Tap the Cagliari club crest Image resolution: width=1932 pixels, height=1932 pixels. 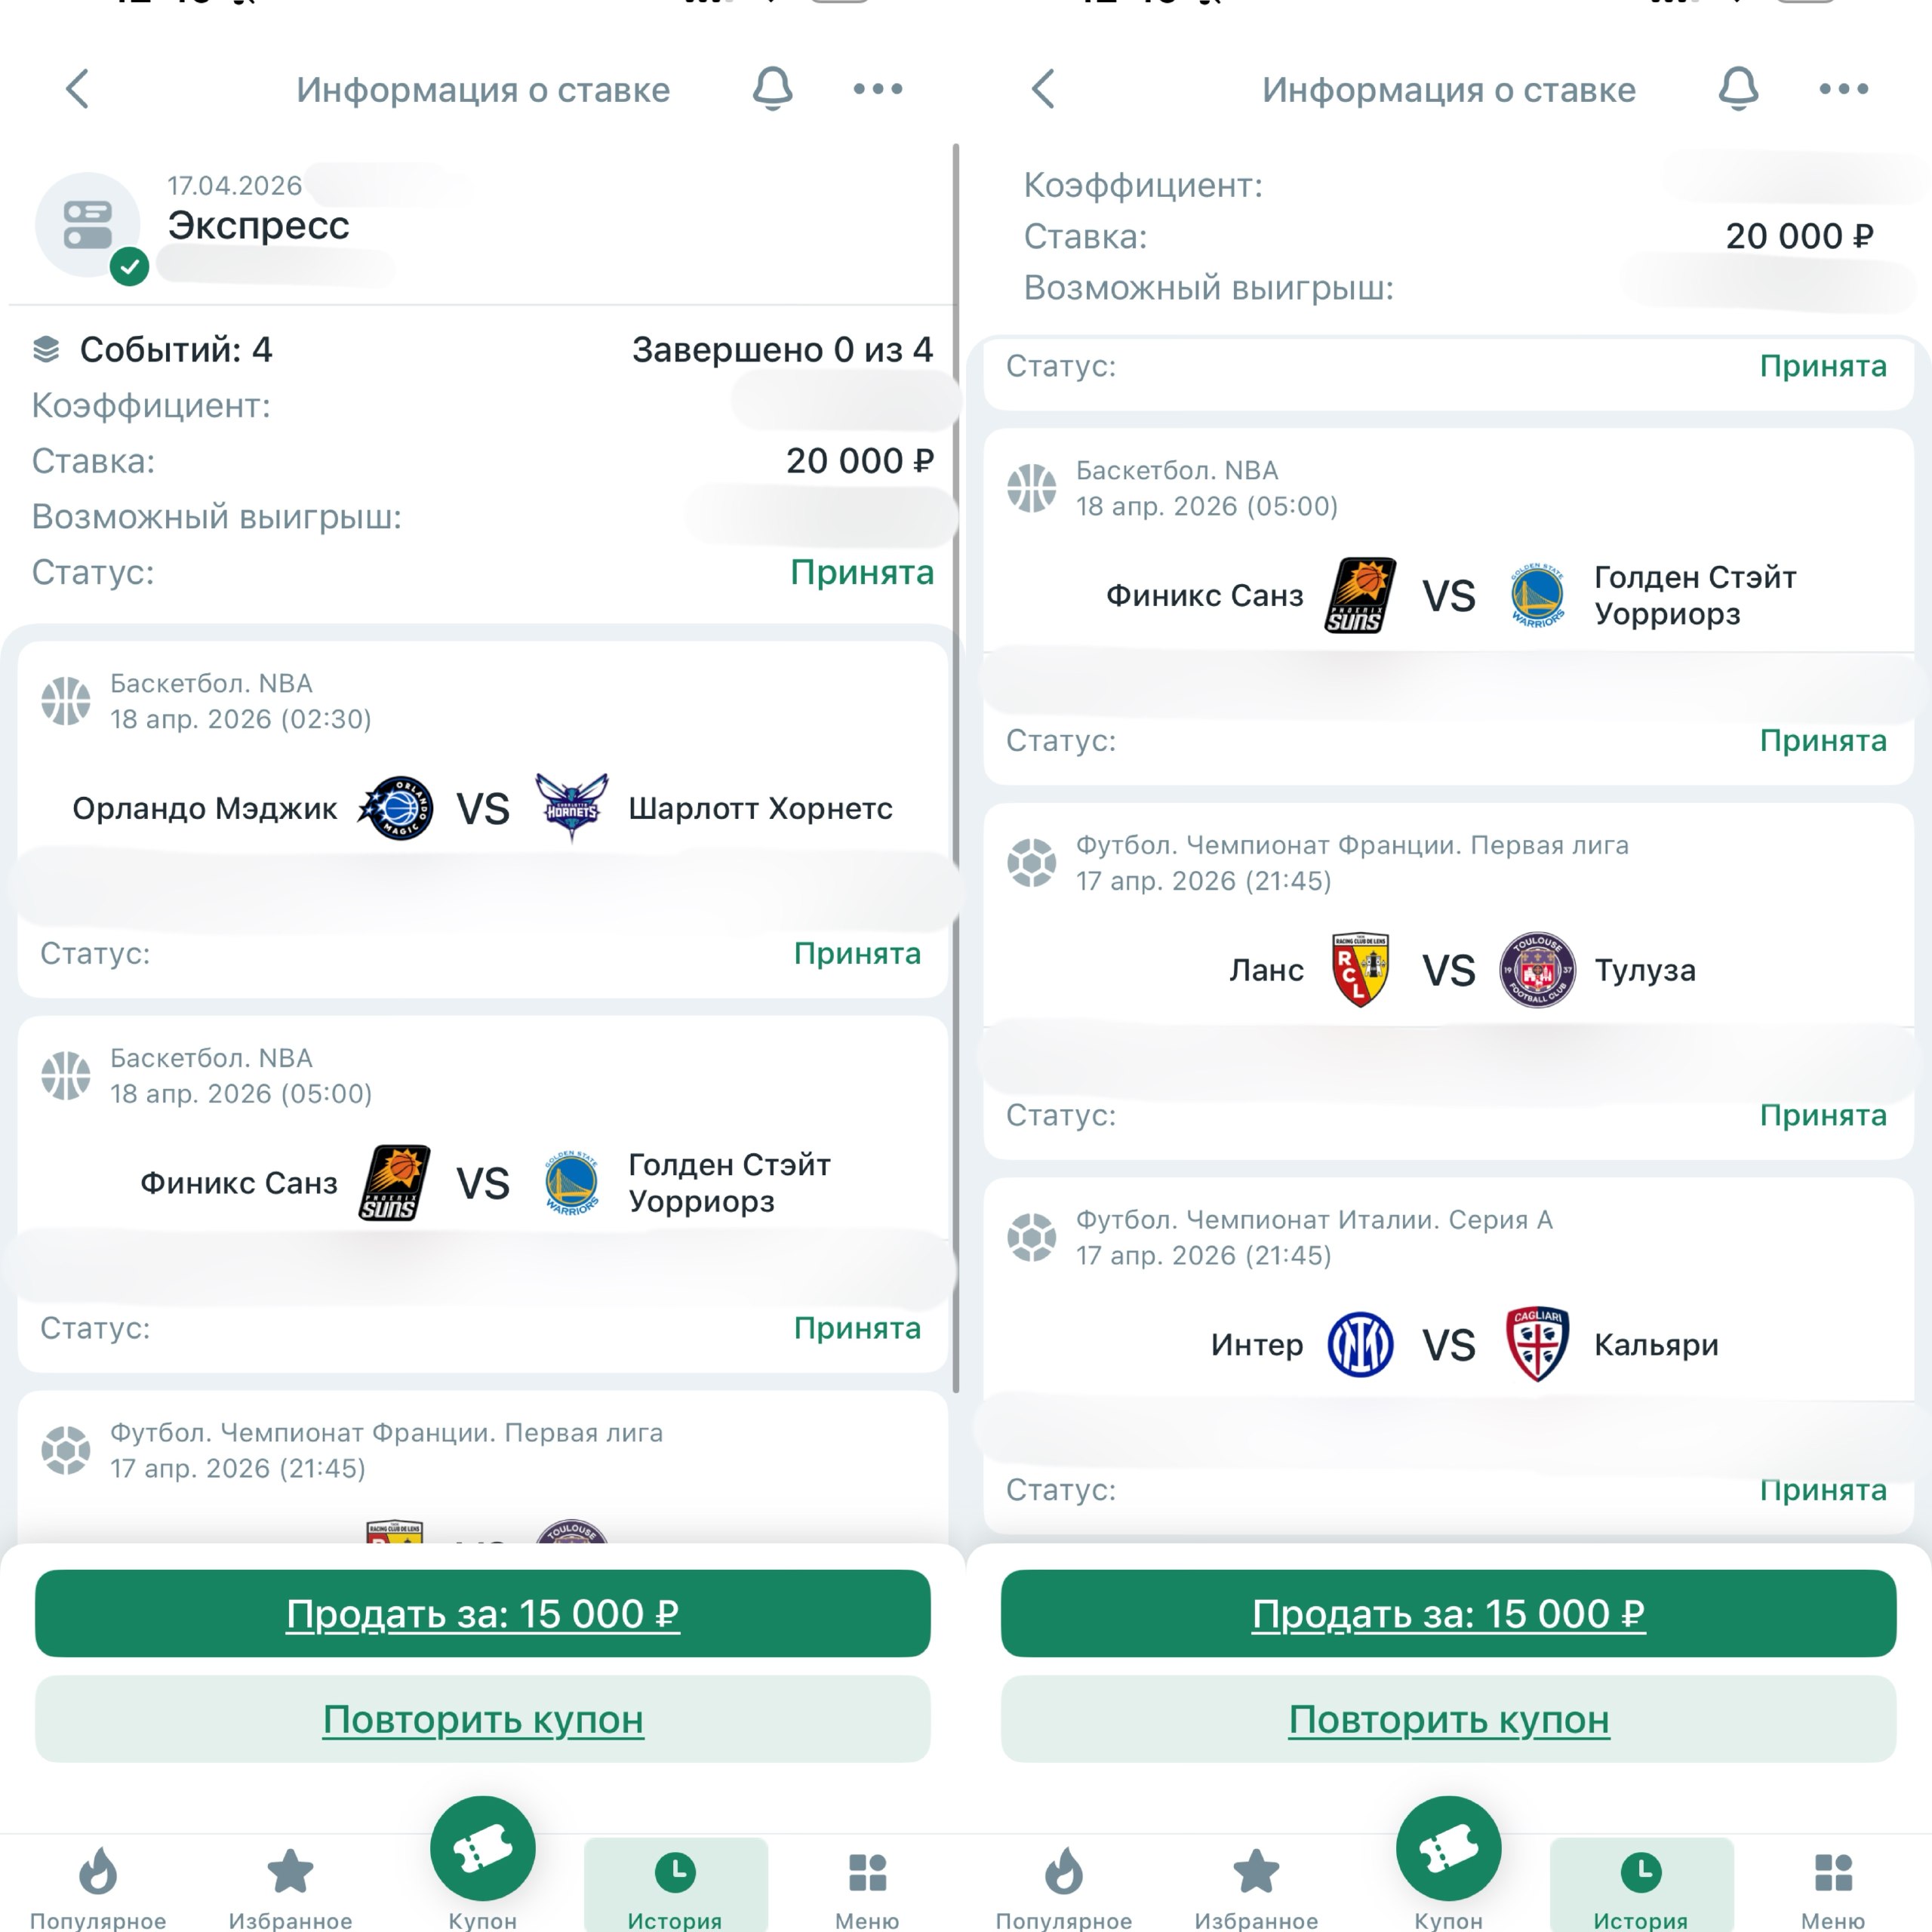[x=1537, y=1344]
